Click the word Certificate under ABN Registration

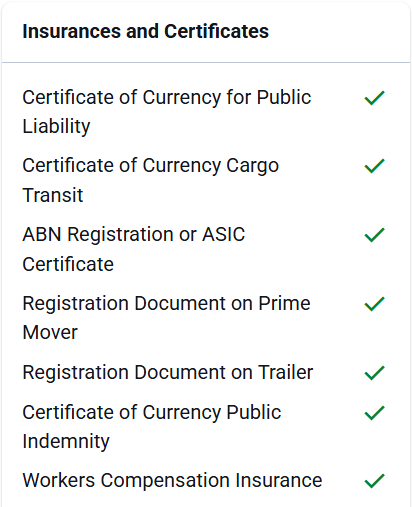click(68, 264)
